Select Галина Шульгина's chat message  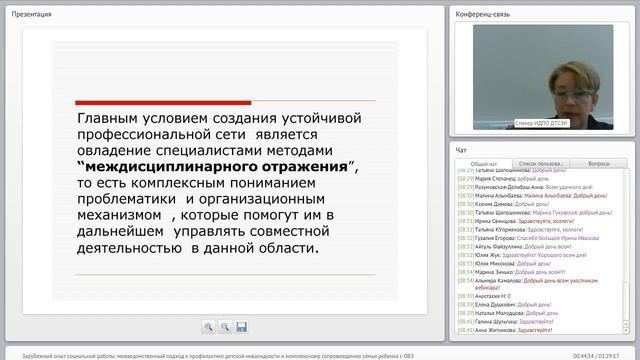[506, 322]
